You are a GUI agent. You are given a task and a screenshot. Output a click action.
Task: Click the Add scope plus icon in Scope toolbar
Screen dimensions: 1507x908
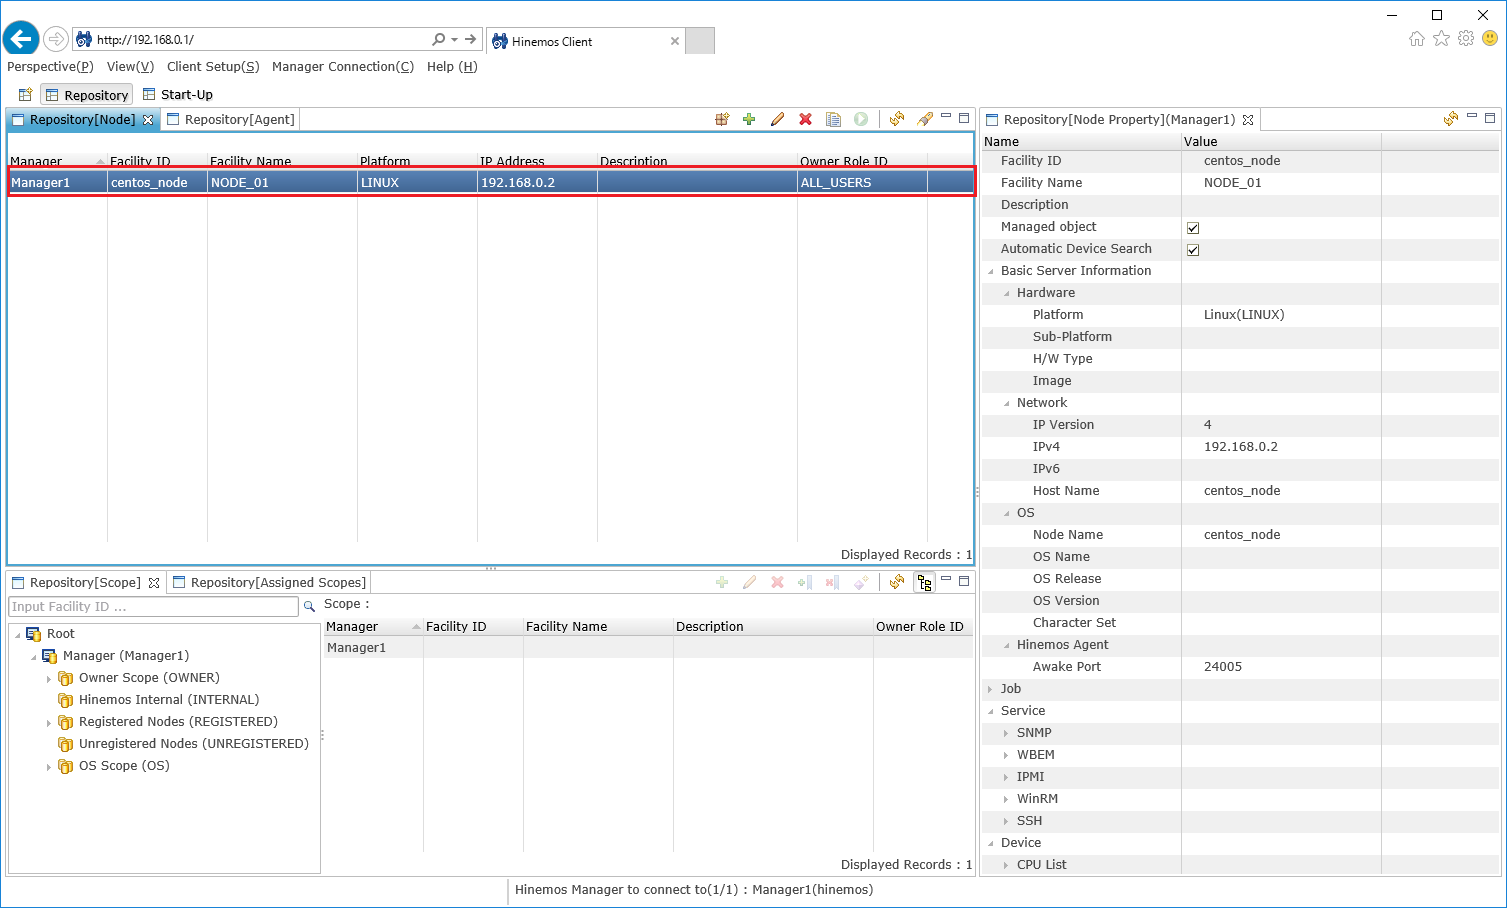click(x=722, y=582)
